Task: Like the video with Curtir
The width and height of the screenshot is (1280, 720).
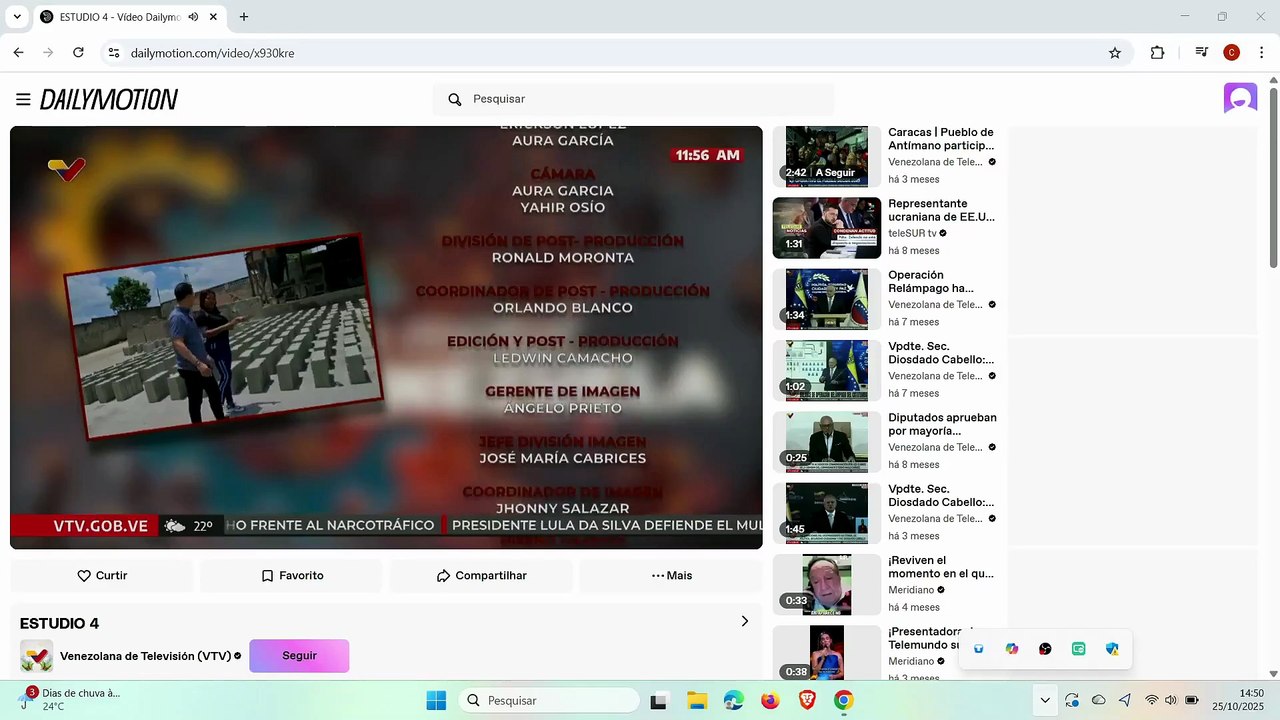Action: pyautogui.click(x=102, y=576)
